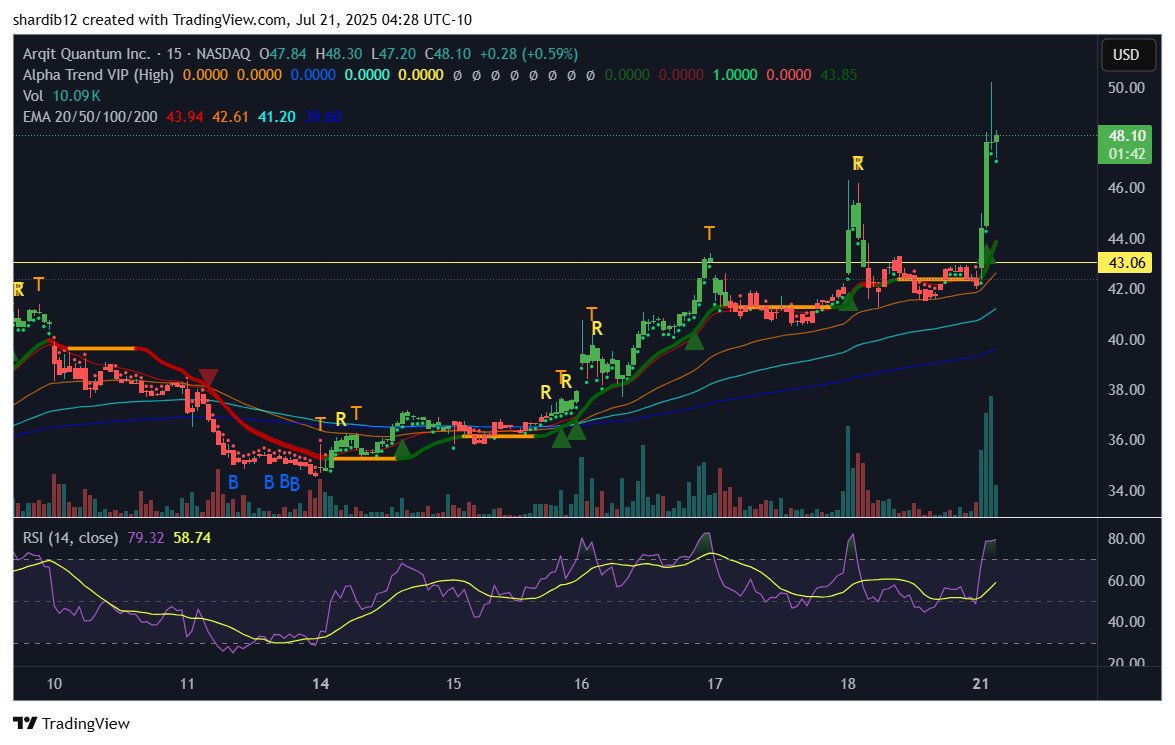Click the 38.00 price axis label
1175x745 pixels.
1126,390
